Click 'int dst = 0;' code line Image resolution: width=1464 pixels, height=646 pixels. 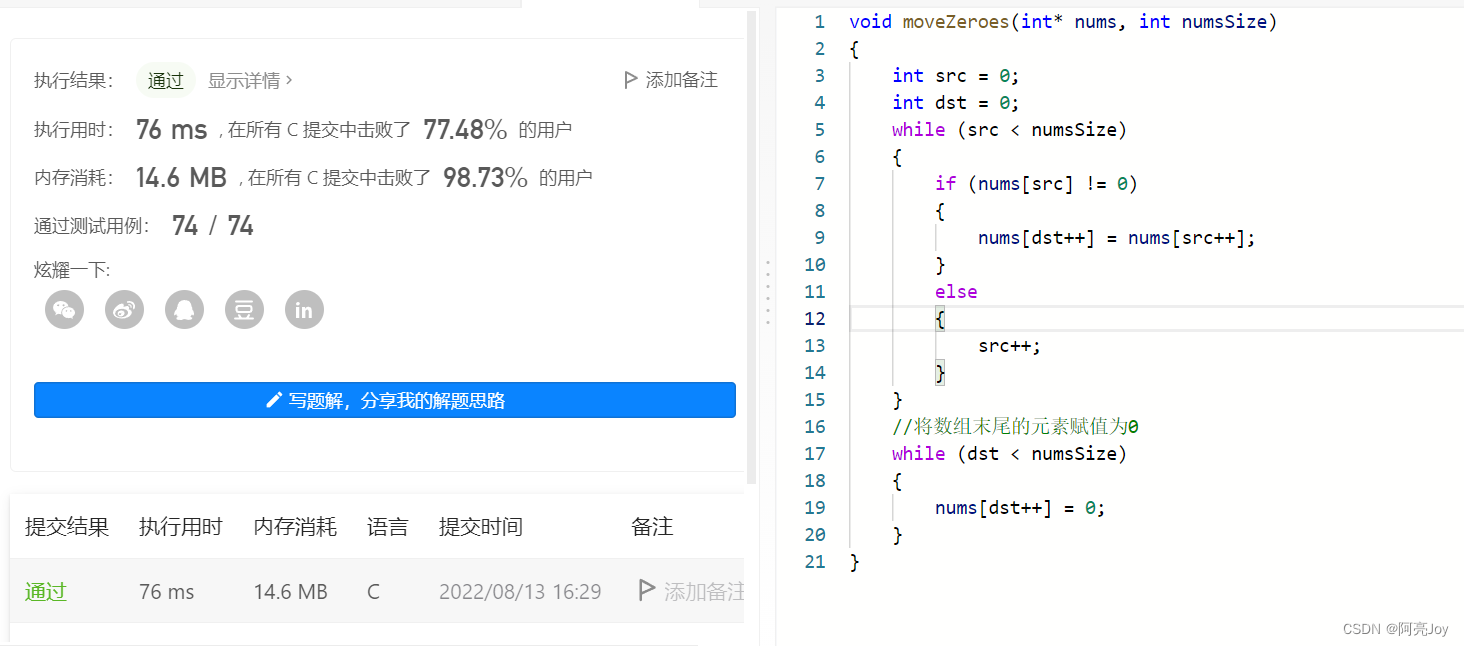pos(956,103)
